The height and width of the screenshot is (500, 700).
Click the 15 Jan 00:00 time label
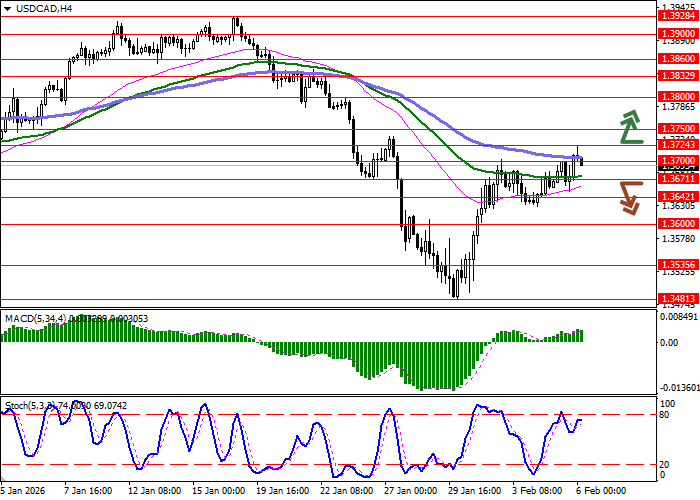[x=219, y=491]
